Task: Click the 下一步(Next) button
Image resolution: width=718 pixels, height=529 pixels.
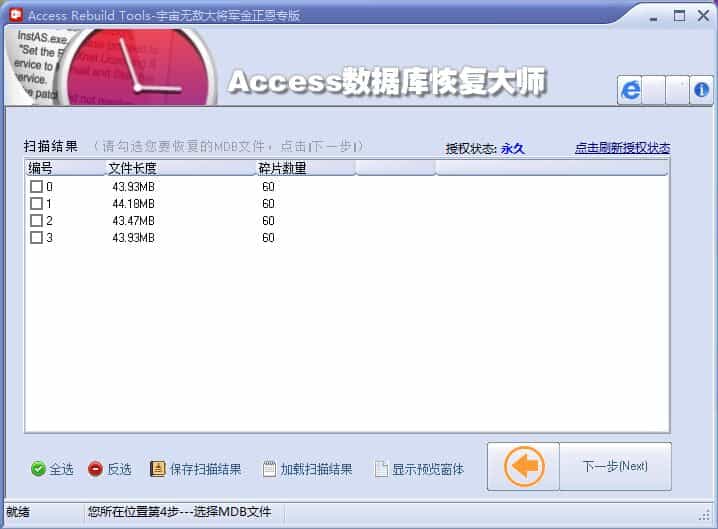Action: point(615,466)
